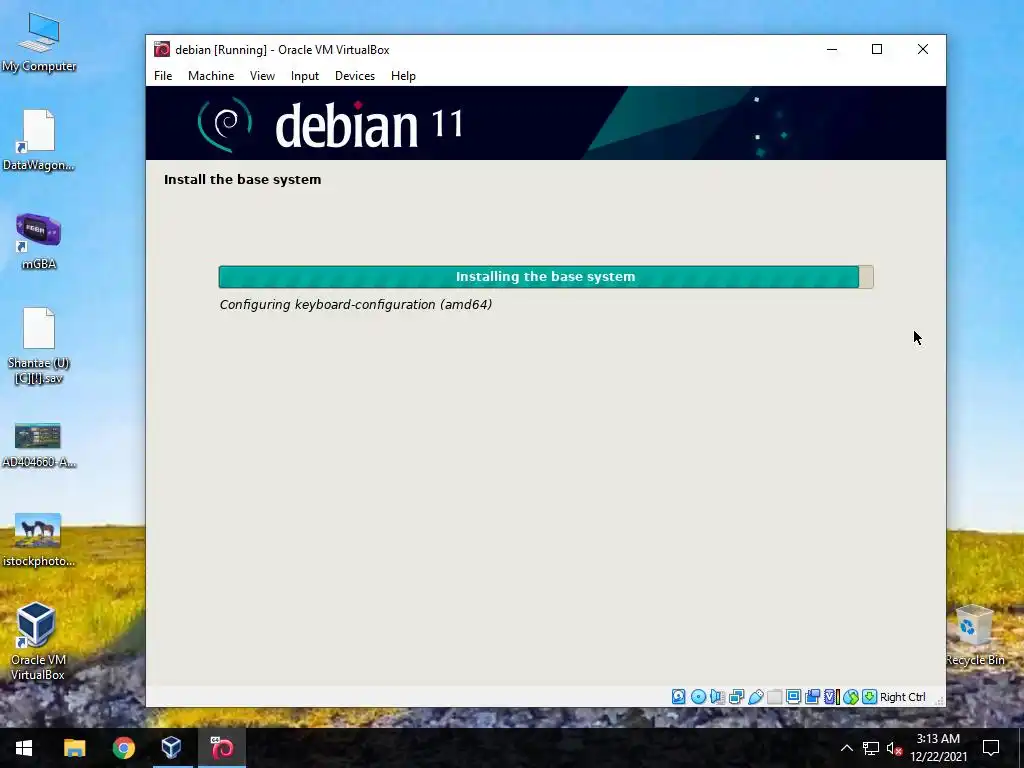Open the Machine menu
This screenshot has width=1024, height=768.
pyautogui.click(x=211, y=76)
